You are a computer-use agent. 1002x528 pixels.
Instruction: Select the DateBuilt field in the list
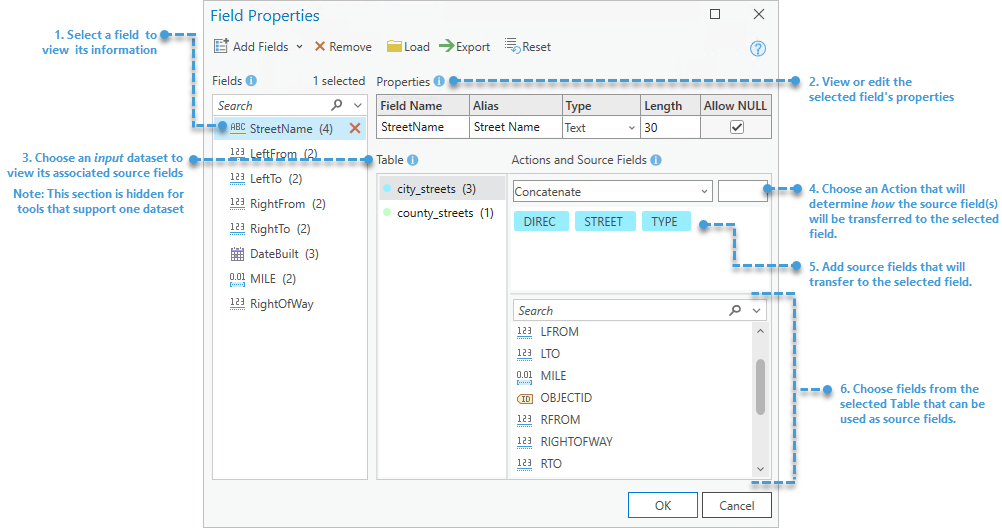tap(270, 254)
